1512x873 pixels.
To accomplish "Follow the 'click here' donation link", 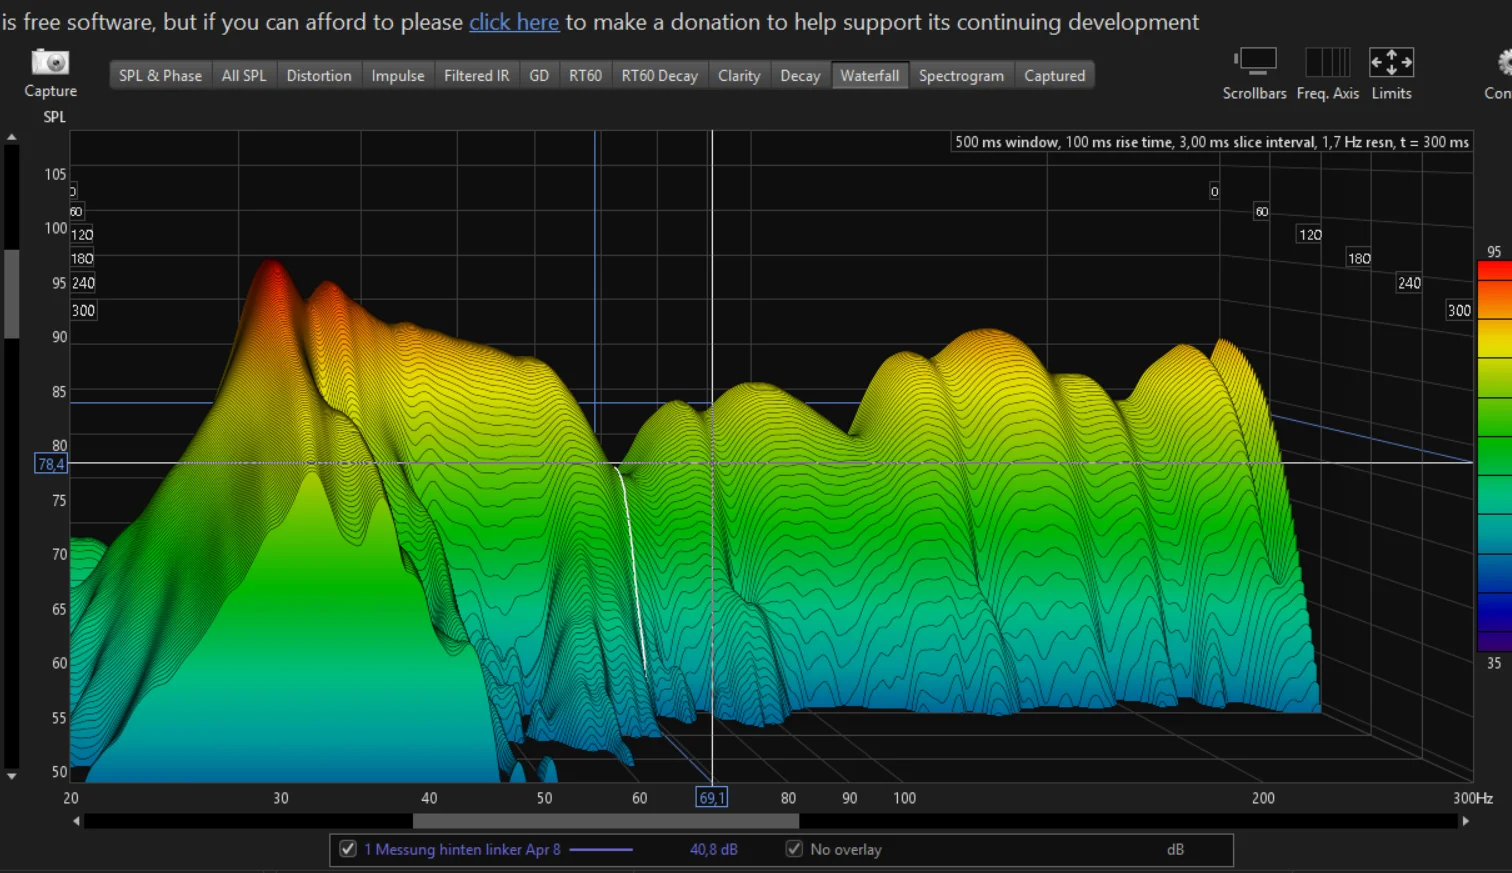I will [514, 22].
